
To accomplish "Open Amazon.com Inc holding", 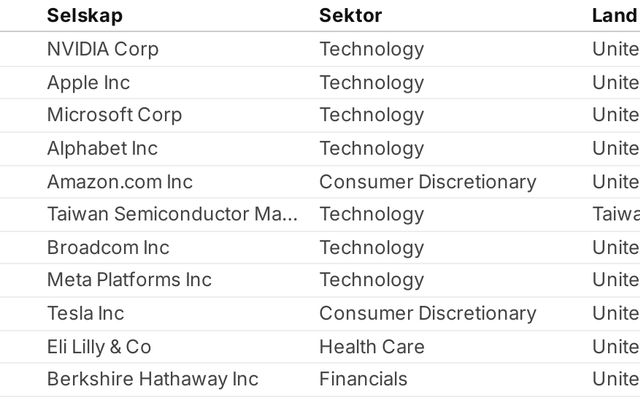I will point(120,182).
